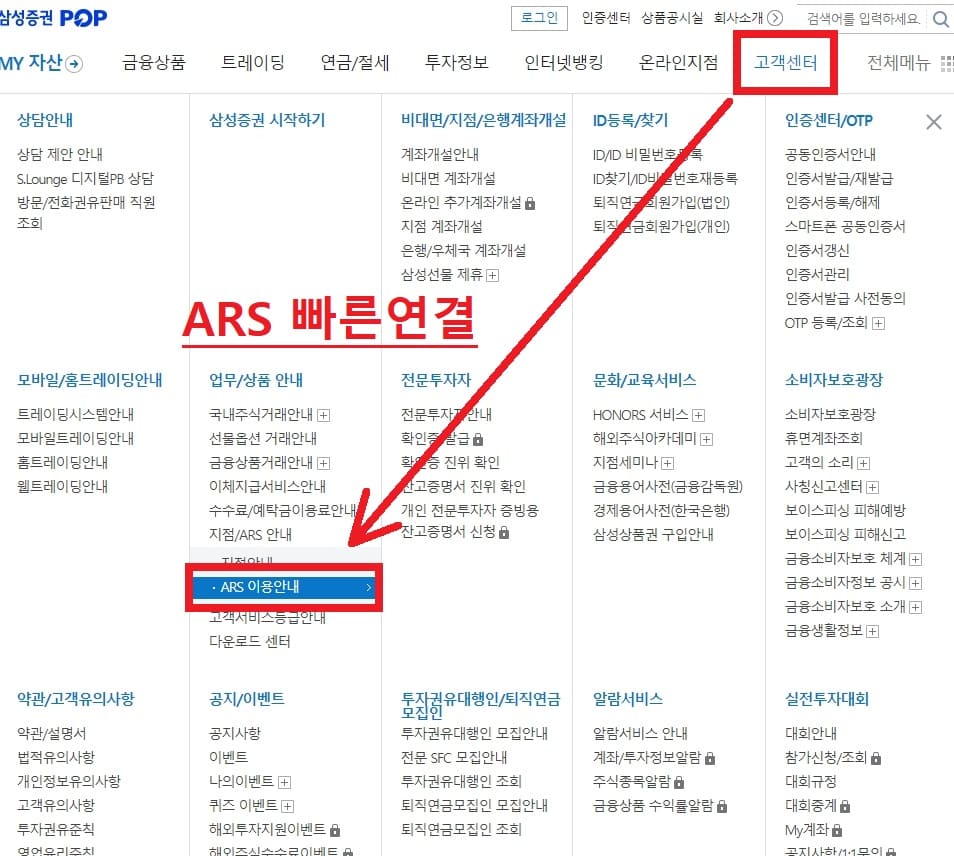This screenshot has width=954, height=856.
Task: Dismiss the mega menu with the X icon
Action: (933, 122)
